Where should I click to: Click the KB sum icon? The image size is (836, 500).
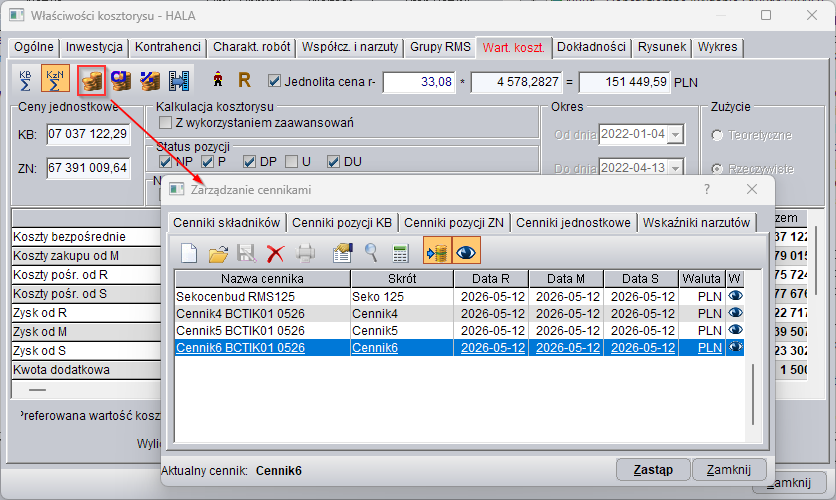click(x=25, y=80)
